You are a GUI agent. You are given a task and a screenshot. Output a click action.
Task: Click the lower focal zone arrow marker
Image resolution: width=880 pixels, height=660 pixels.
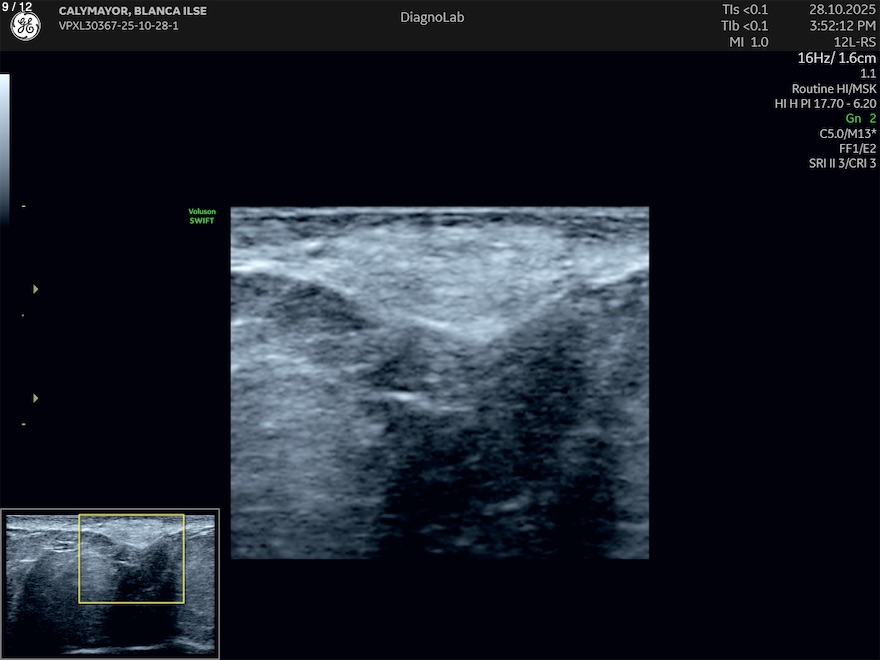click(x=36, y=398)
